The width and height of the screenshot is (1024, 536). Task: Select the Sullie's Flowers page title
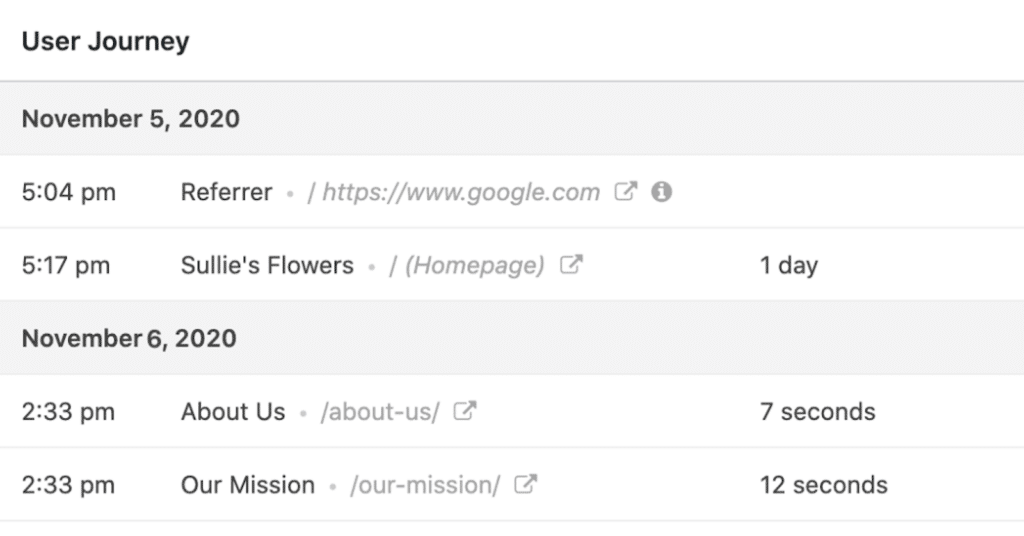click(x=267, y=265)
